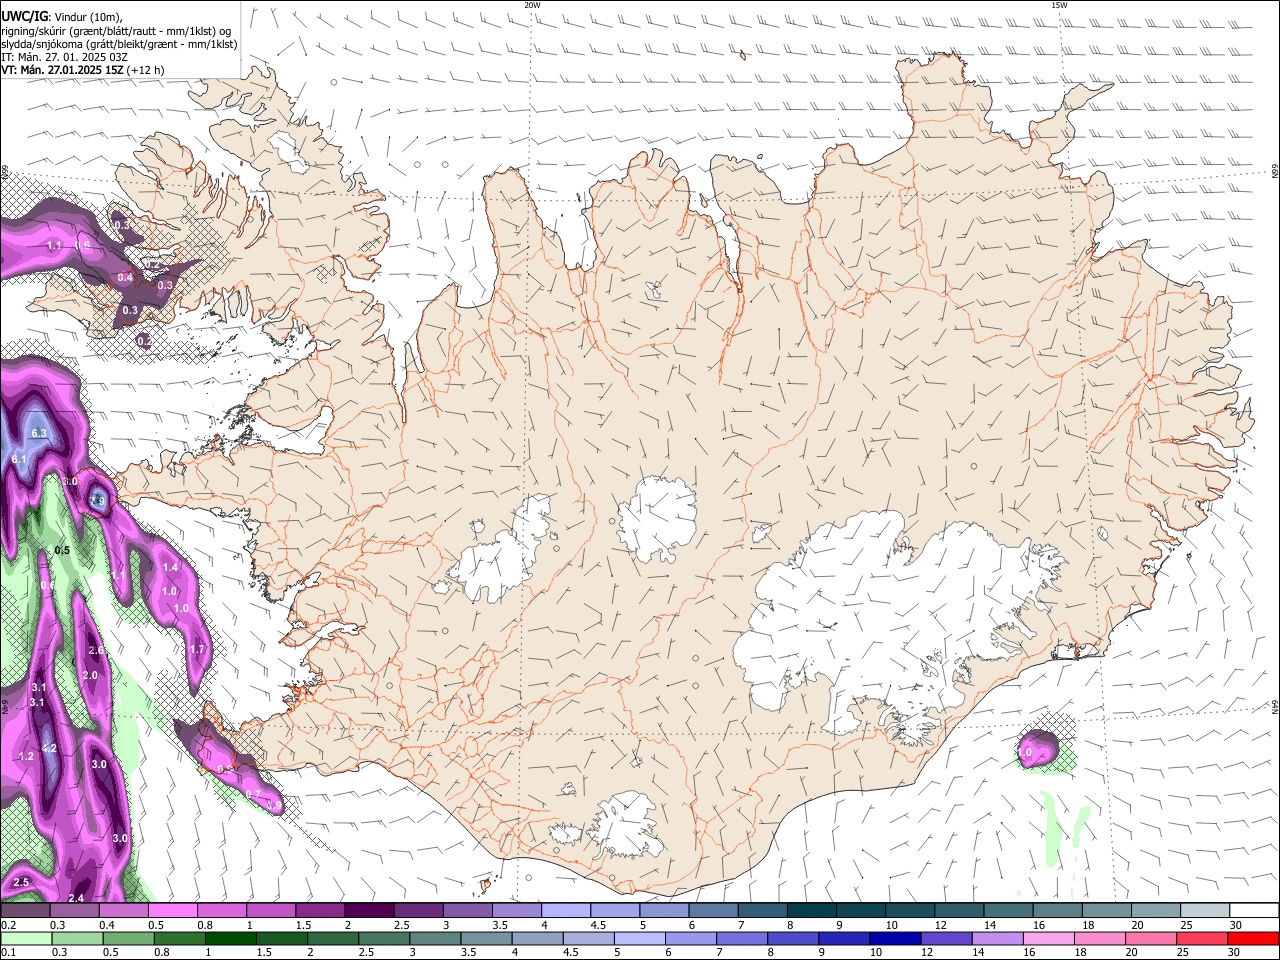
Task: Click the 4.2 precipitation value on map
Action: tap(49, 748)
